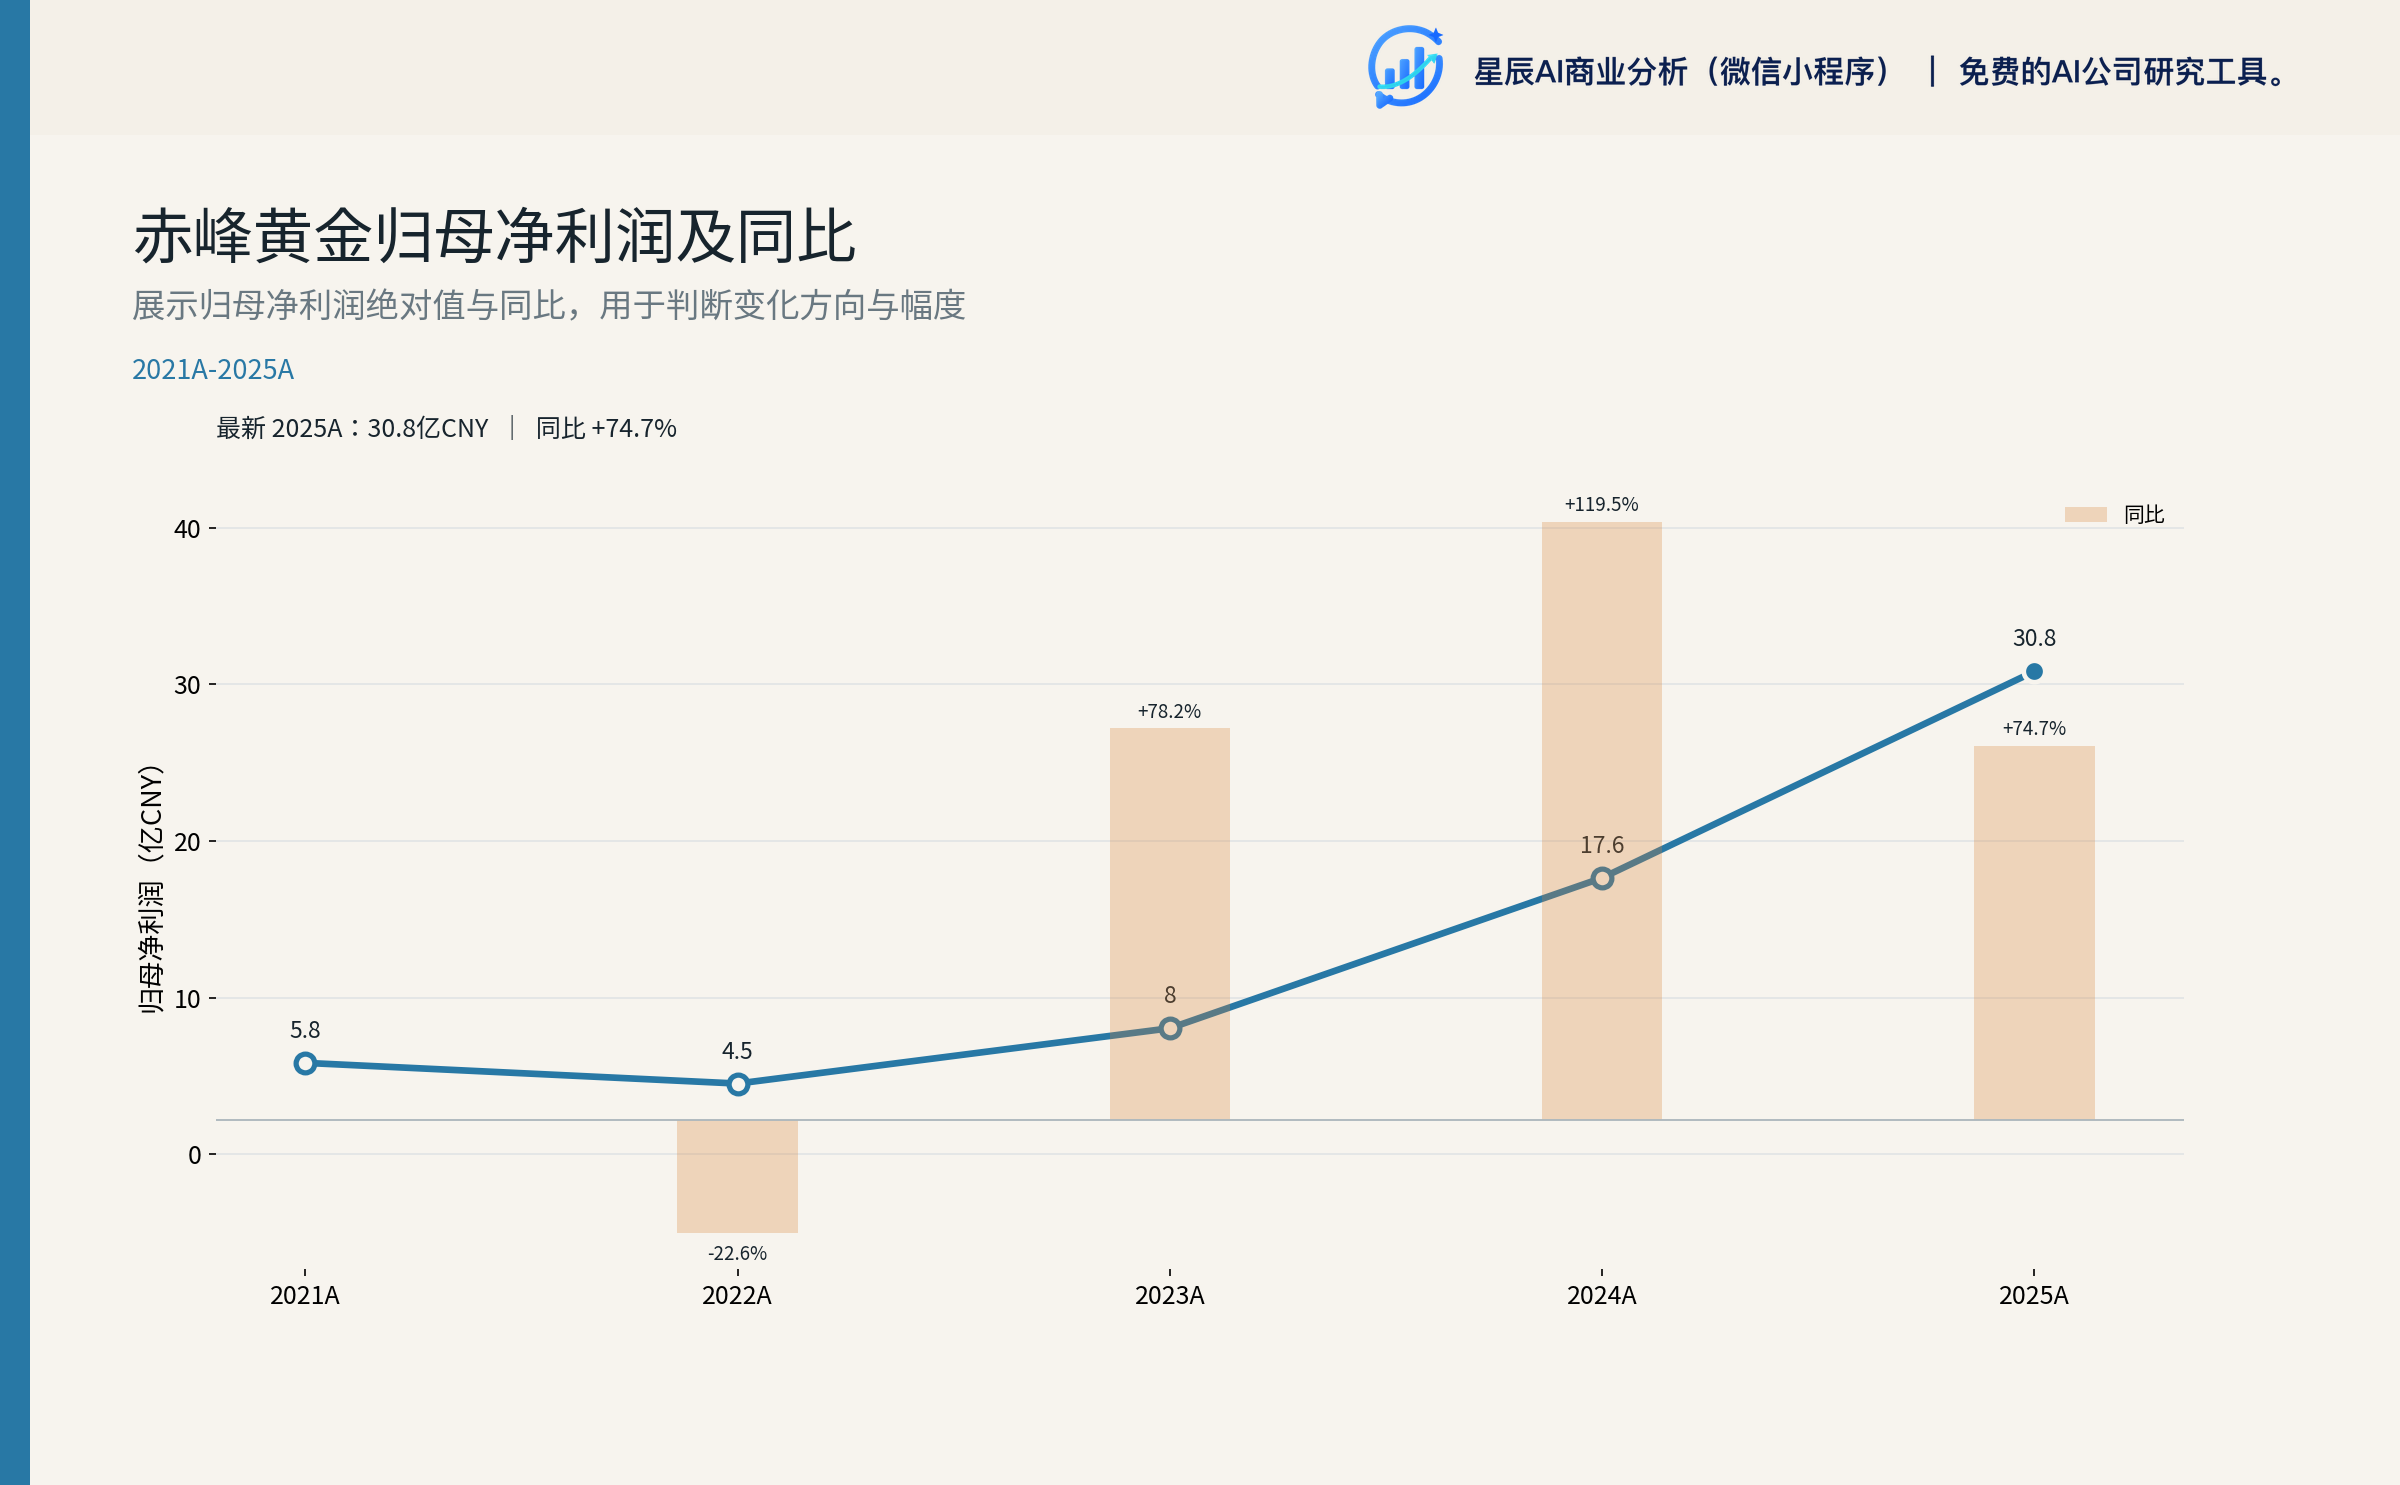Click the -22.6% negative bar
The image size is (2400, 1485).
pos(737,1176)
